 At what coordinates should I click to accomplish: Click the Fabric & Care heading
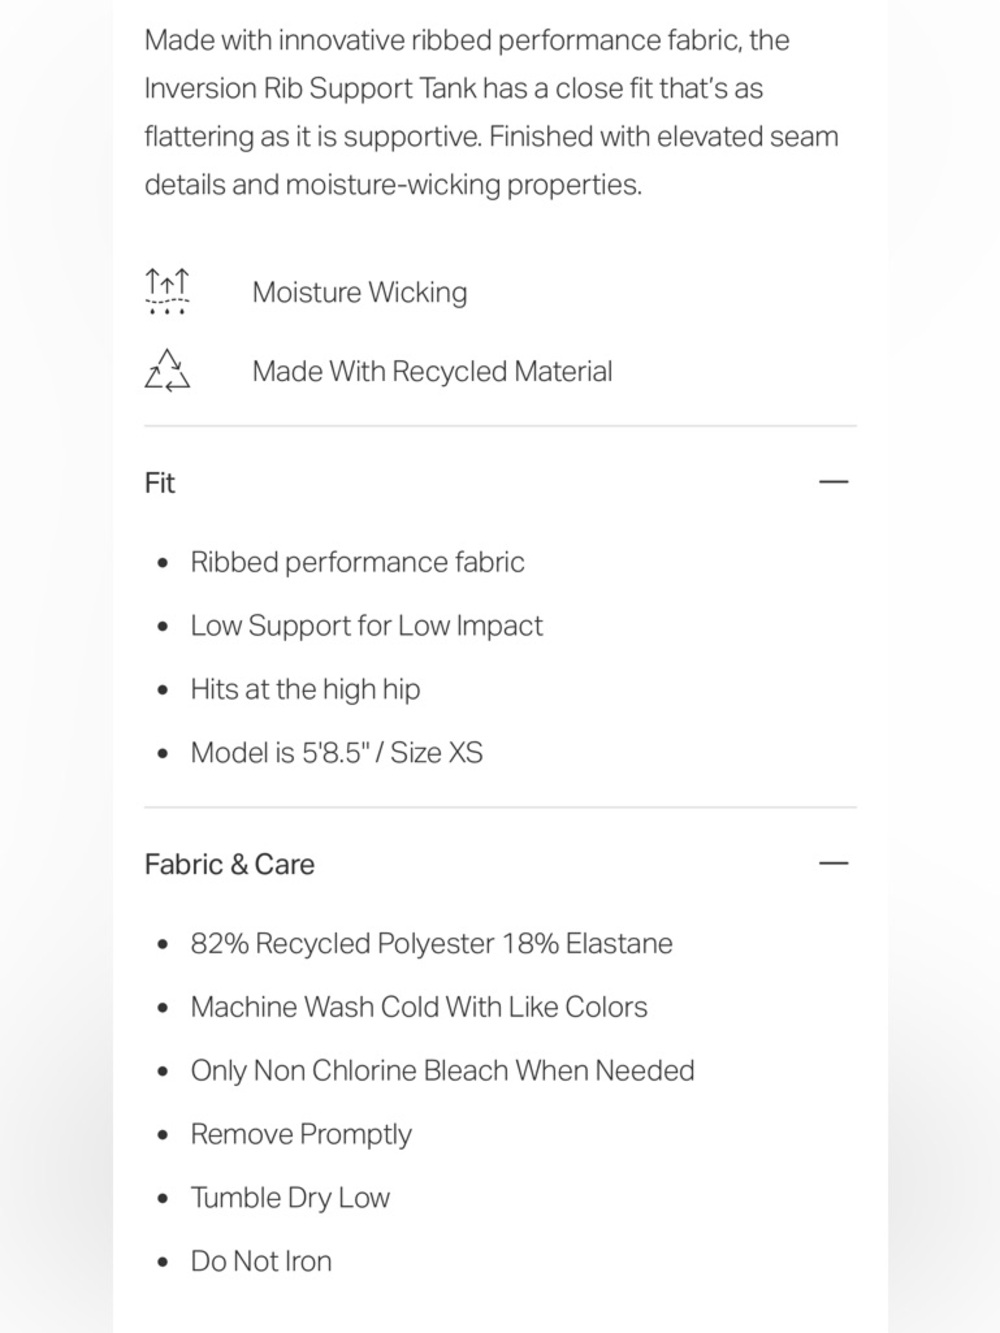tap(229, 864)
